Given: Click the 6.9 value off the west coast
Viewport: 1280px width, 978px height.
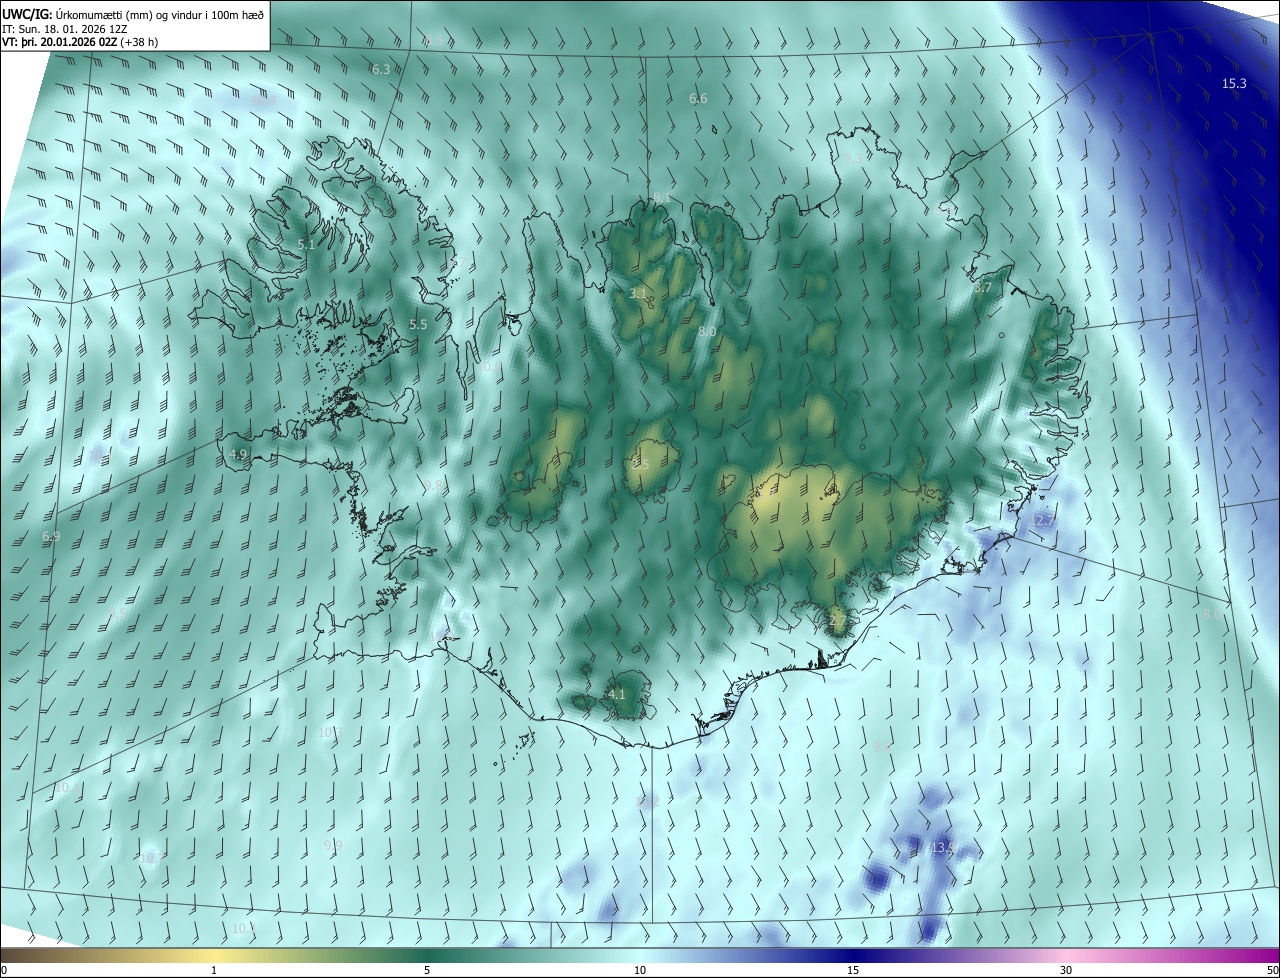Looking at the screenshot, I should 51,537.
